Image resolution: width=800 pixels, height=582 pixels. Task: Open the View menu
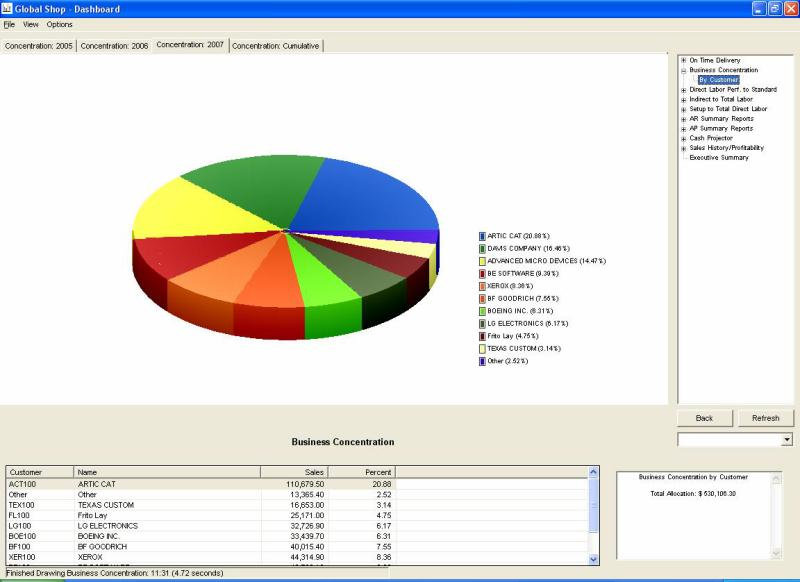click(31, 24)
